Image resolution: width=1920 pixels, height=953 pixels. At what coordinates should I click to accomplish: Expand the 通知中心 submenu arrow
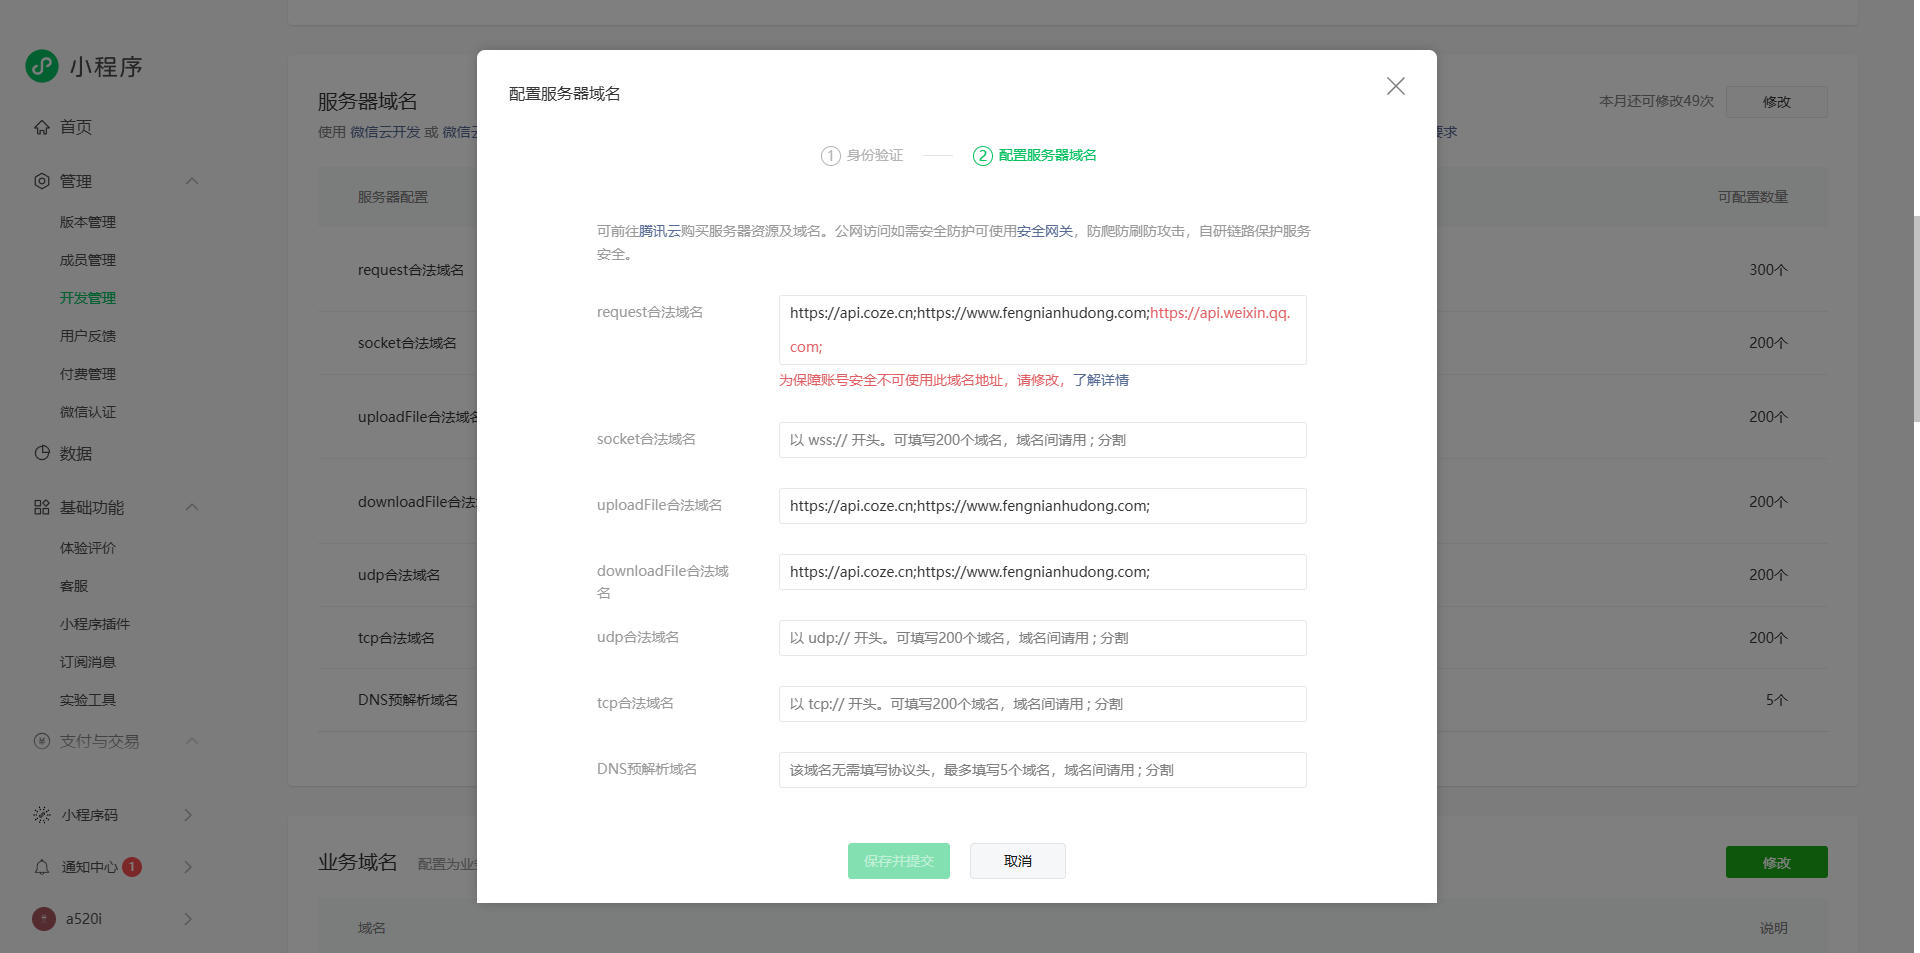(188, 867)
